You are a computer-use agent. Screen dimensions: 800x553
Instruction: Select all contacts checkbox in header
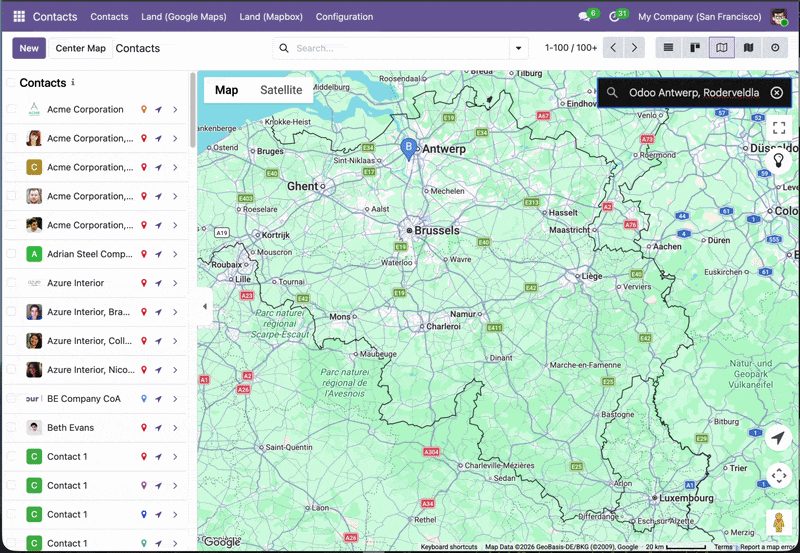click(11, 83)
